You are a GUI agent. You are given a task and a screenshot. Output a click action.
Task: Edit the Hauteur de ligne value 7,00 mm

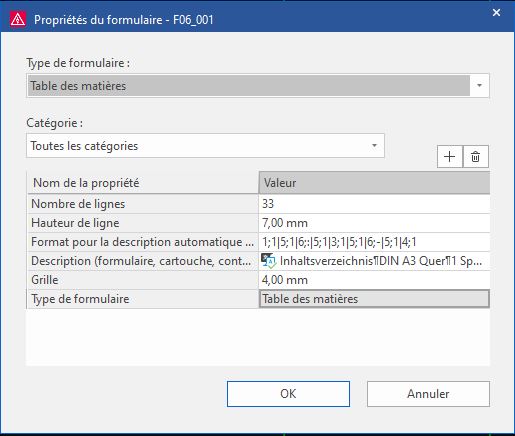(x=374, y=223)
